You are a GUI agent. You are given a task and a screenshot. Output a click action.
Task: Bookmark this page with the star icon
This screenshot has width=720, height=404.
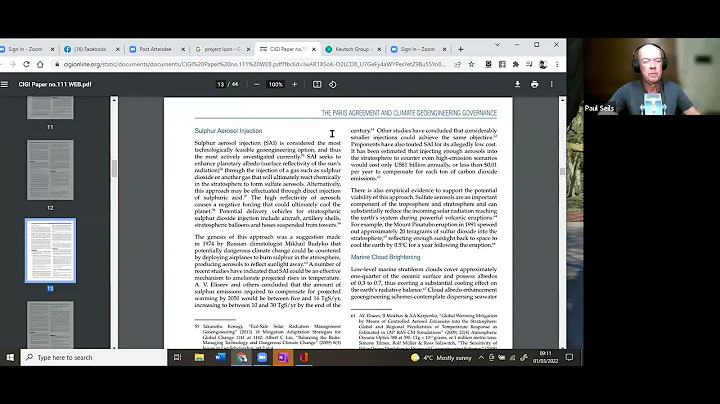pyautogui.click(x=471, y=64)
